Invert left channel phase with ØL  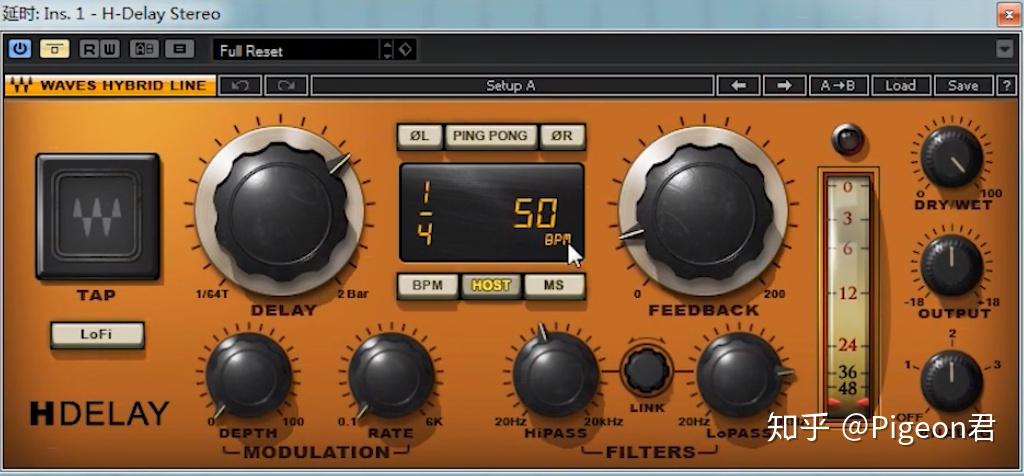tap(419, 136)
